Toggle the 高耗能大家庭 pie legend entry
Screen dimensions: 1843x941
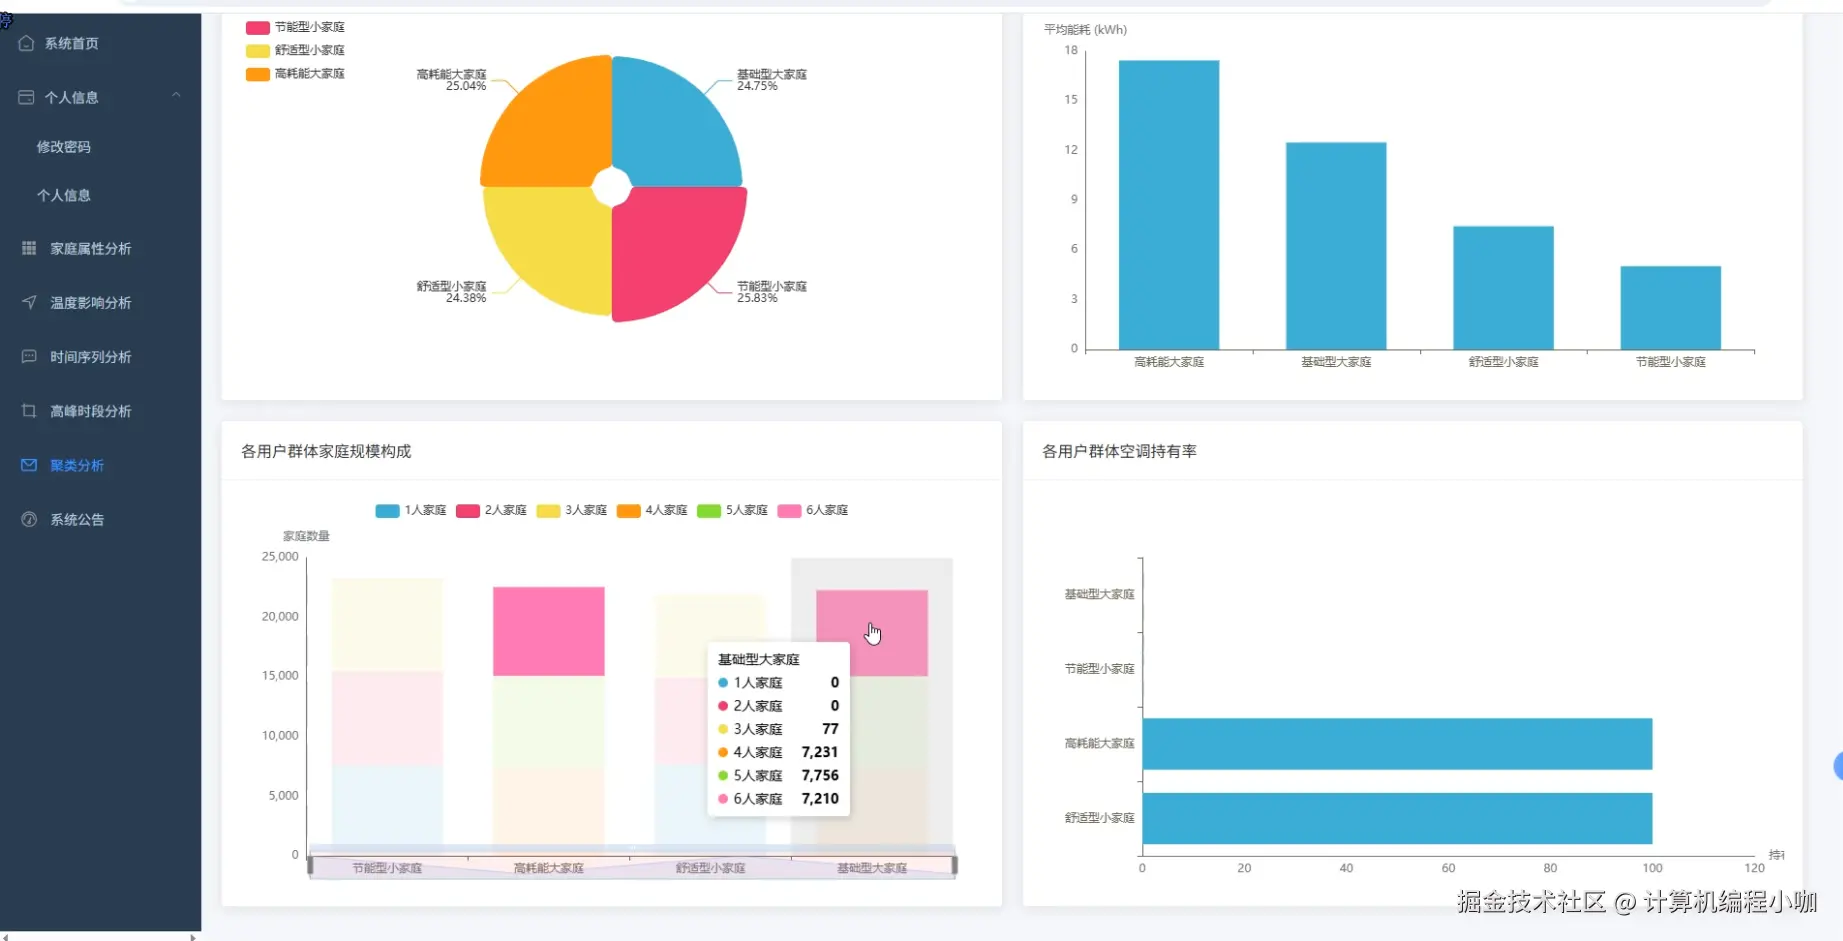(x=295, y=73)
